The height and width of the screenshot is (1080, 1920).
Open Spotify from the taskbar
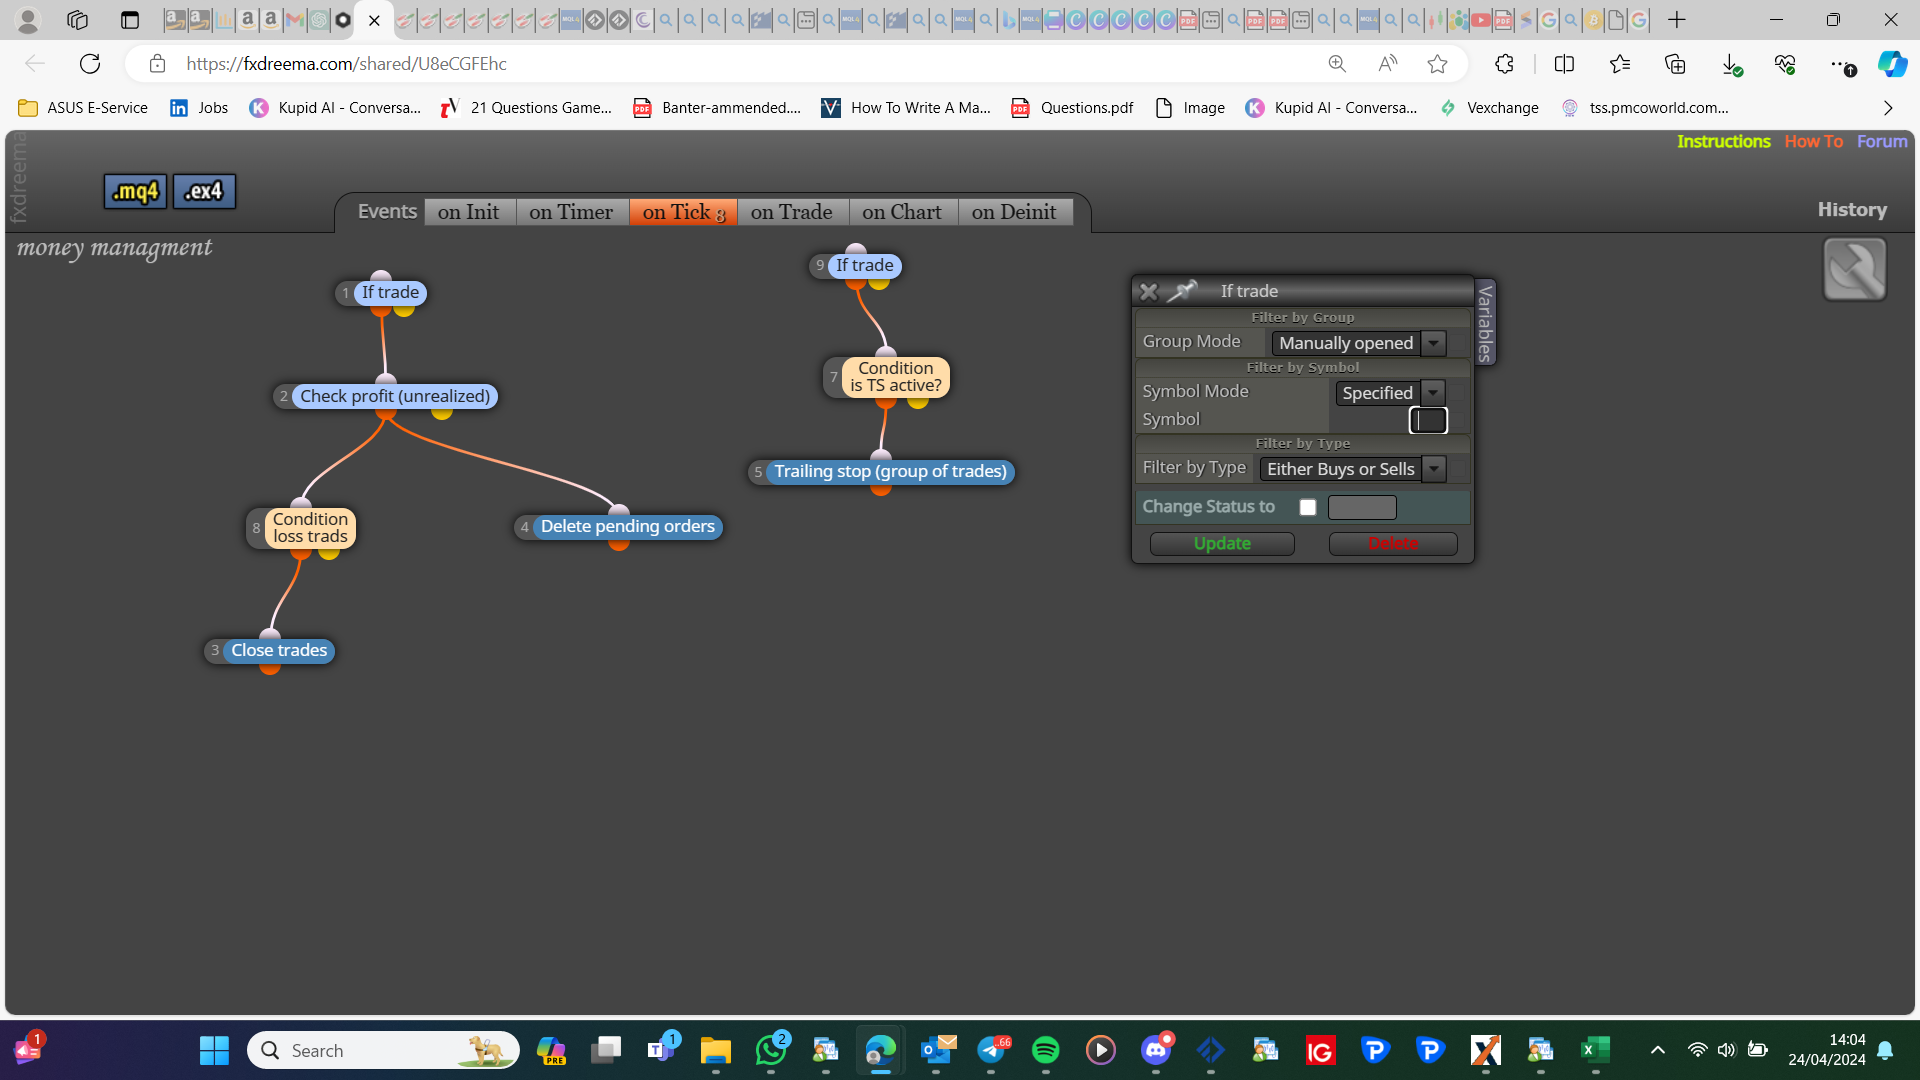(1045, 1050)
